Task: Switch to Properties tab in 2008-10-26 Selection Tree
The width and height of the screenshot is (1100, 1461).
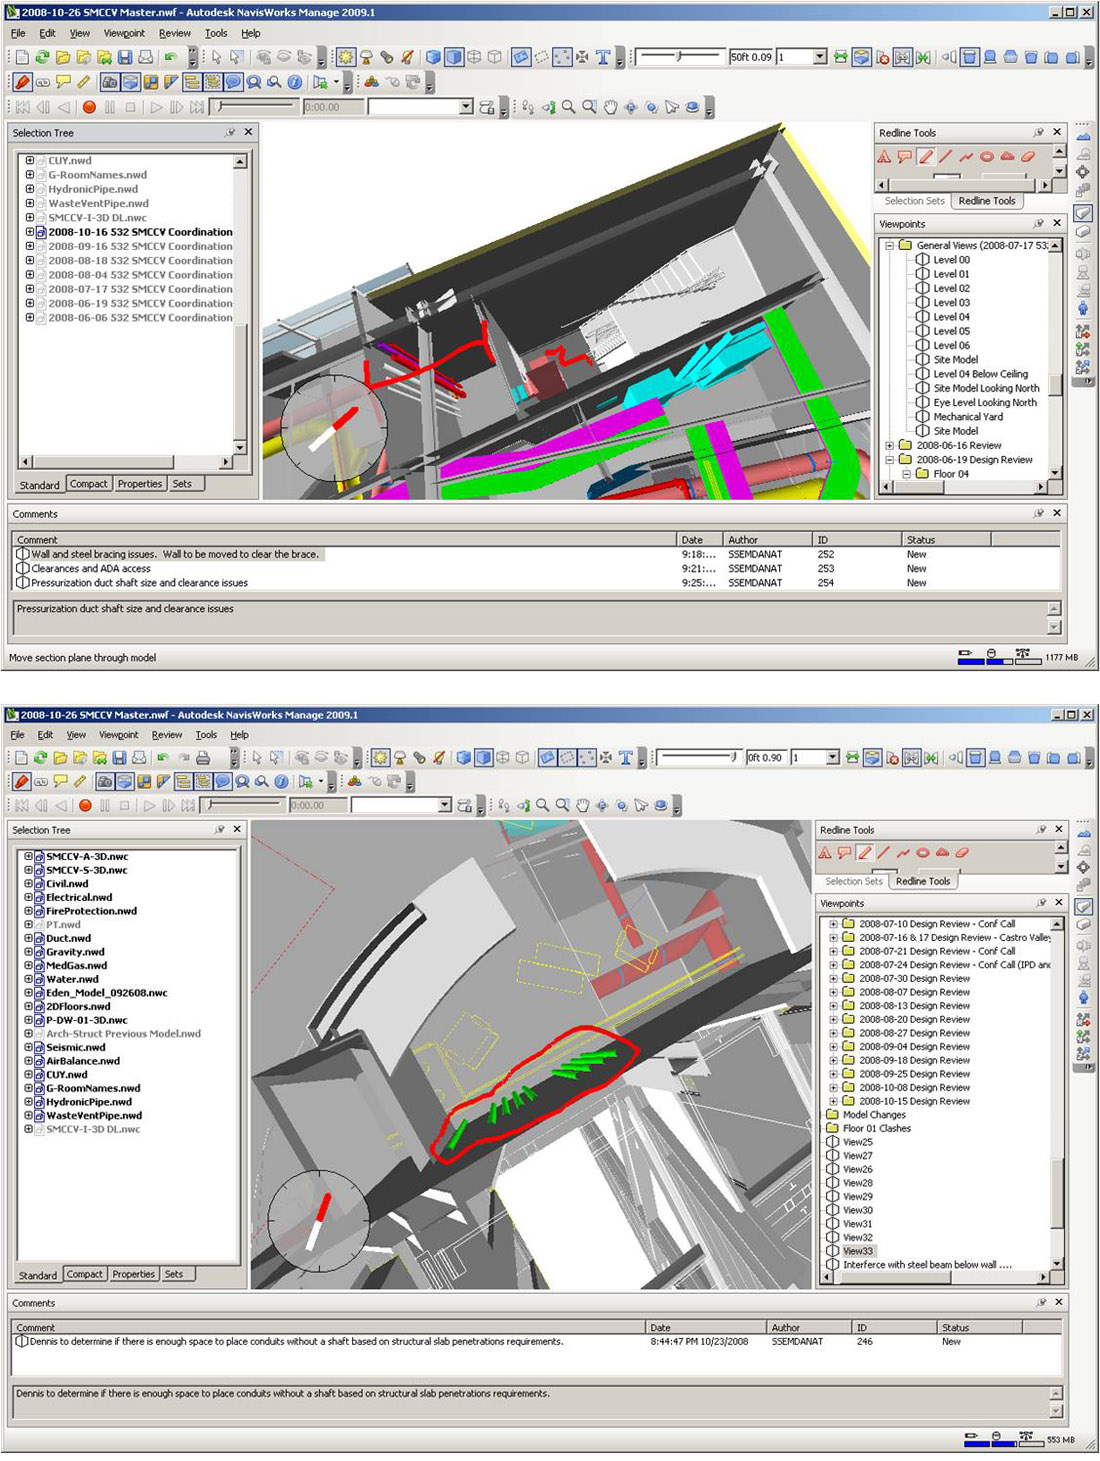Action: point(134,1274)
